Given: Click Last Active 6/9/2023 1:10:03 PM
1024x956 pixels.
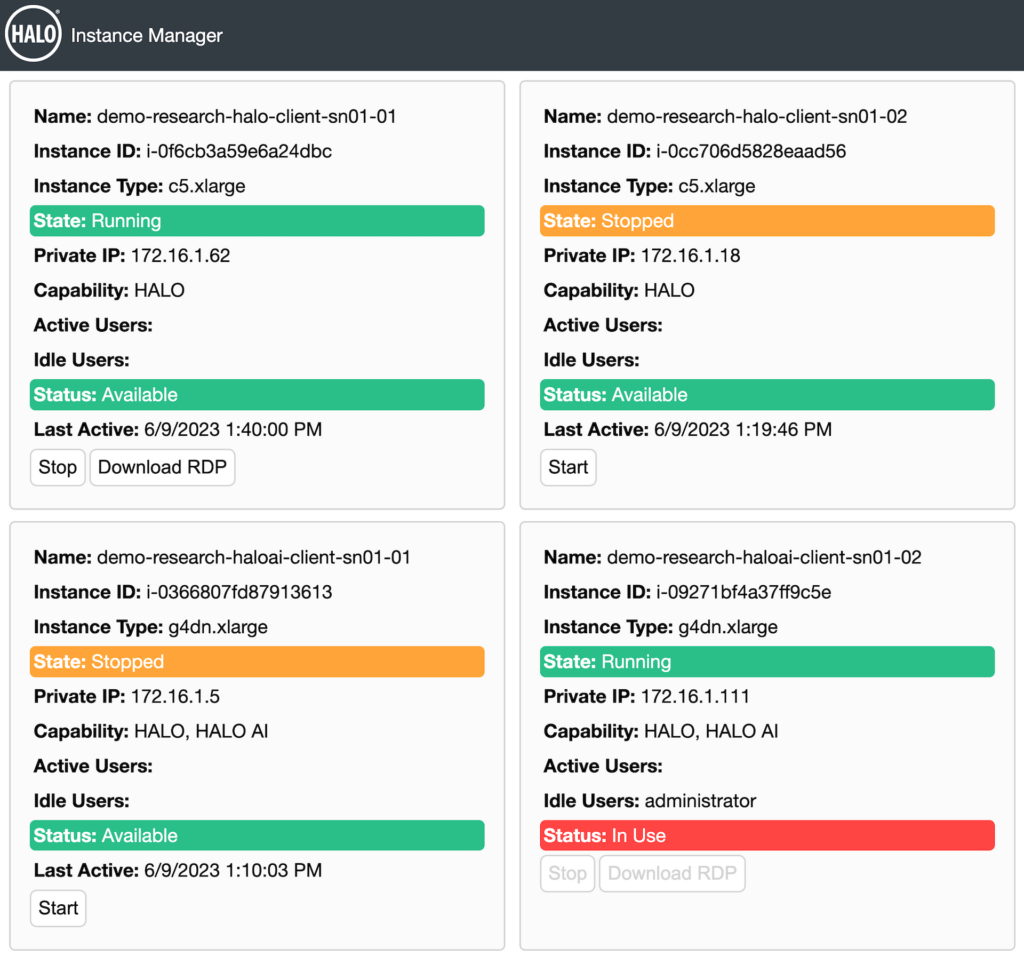Looking at the screenshot, I should click(178, 870).
